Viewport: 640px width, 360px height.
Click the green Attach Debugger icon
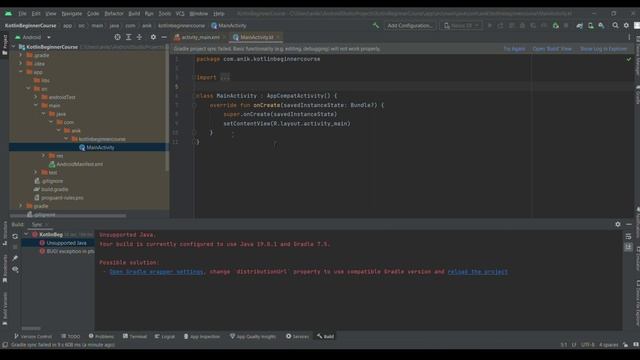pyautogui.click(x=556, y=25)
